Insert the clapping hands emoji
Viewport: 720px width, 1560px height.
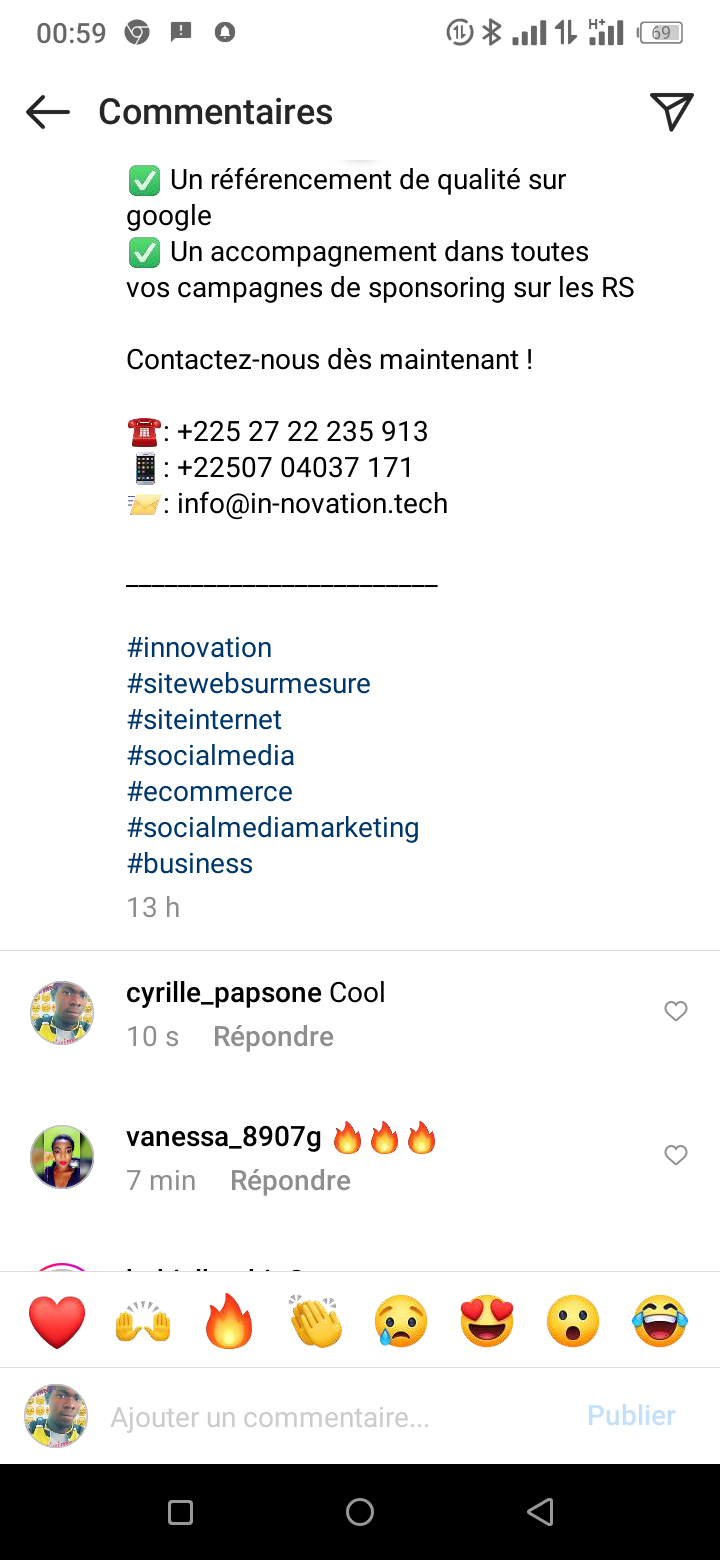[x=315, y=1321]
